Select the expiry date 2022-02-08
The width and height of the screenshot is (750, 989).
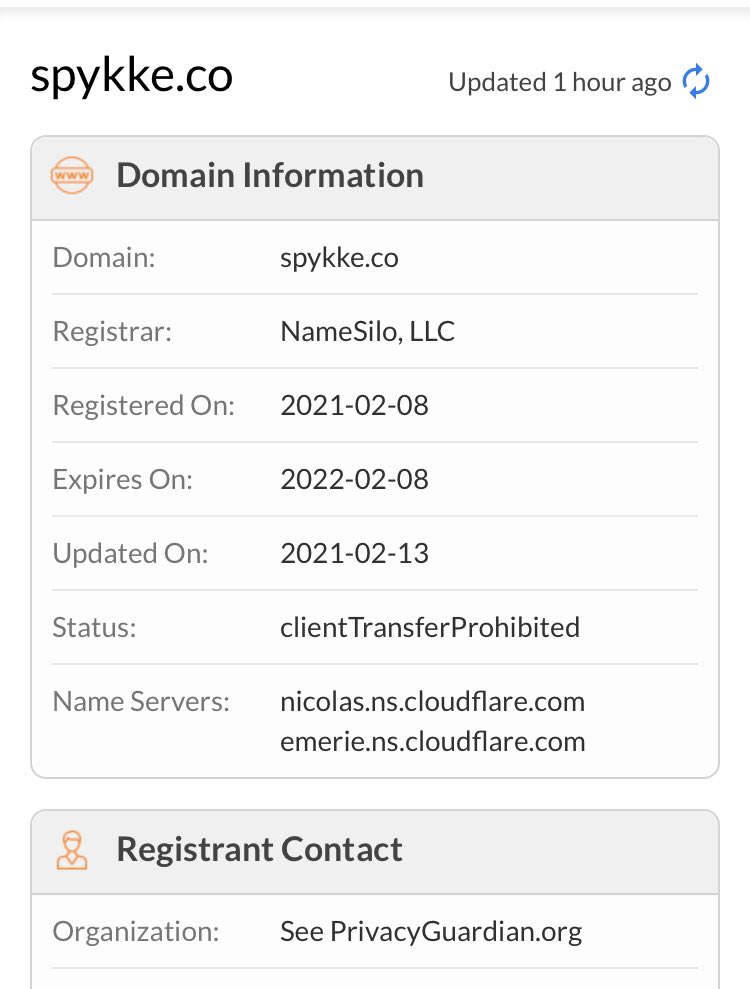354,479
